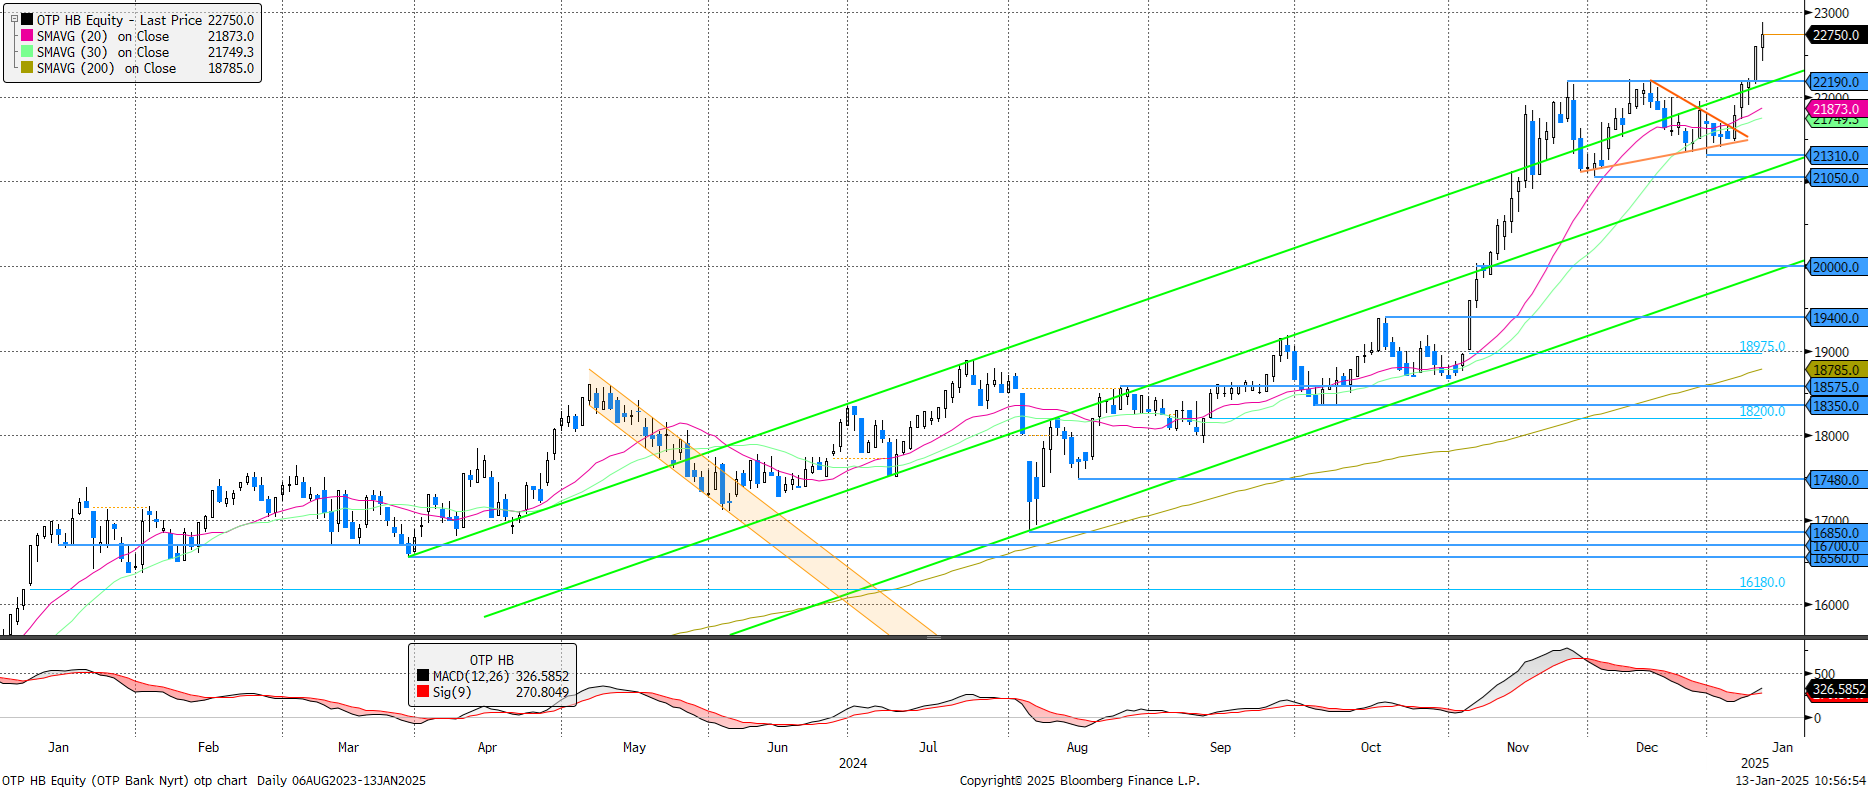The height and width of the screenshot is (789, 1868).
Task: Click the Jul label on time axis
Action: pyautogui.click(x=928, y=747)
